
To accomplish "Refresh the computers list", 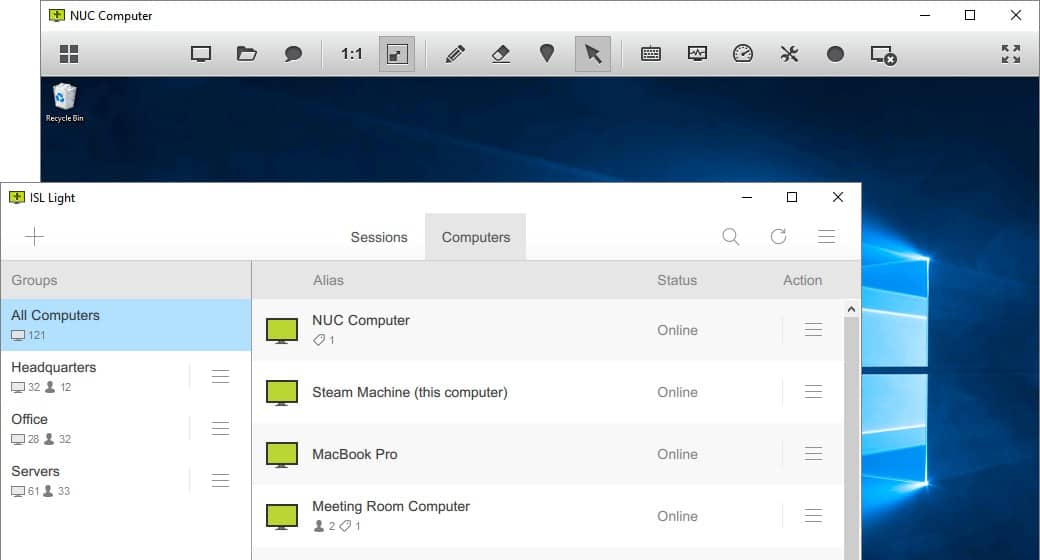I will coord(779,236).
